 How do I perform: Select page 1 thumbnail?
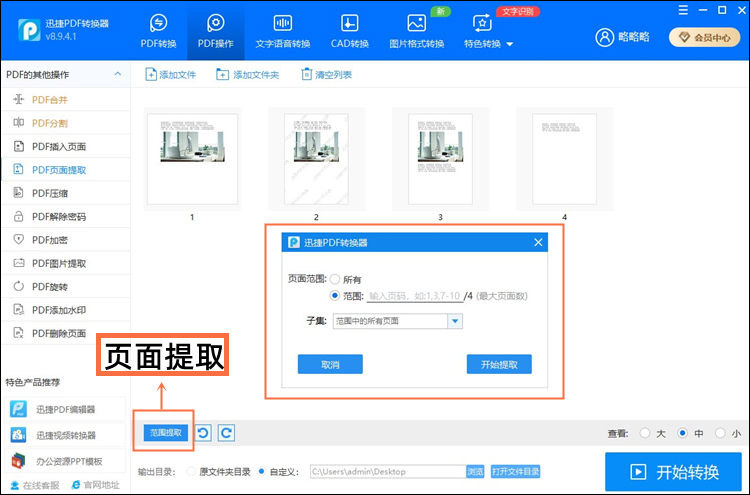[192, 159]
